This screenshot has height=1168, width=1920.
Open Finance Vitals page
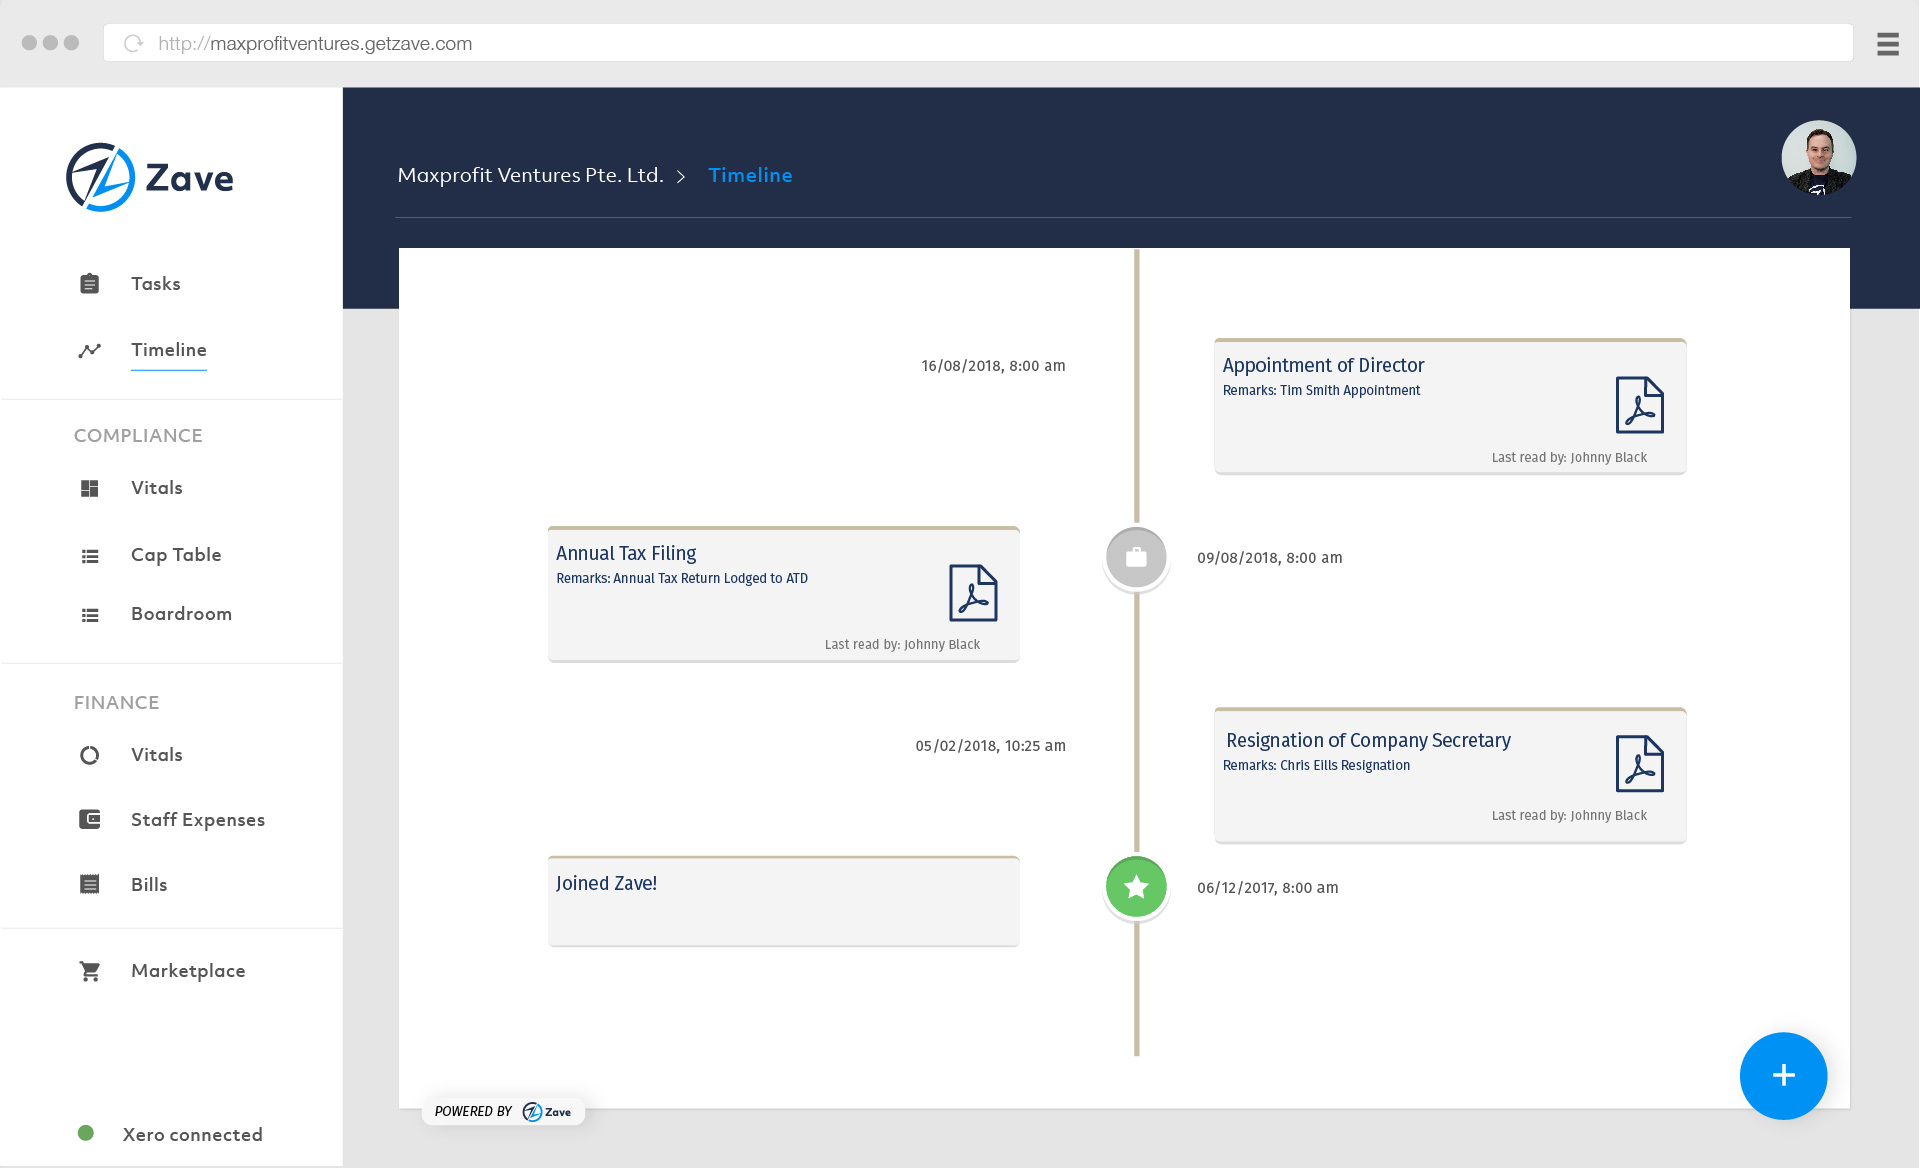[x=157, y=755]
